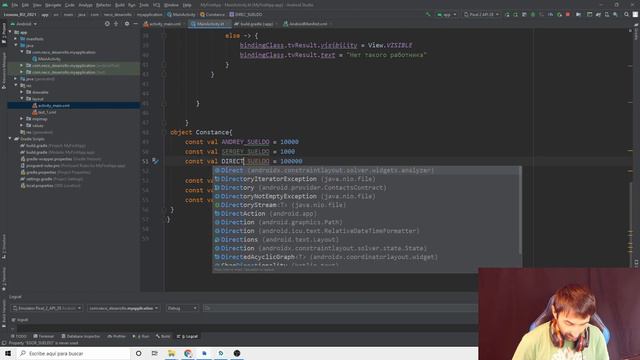Click the Cortana circle icon on taskbar
The width and height of the screenshot is (640, 360).
(138, 353)
